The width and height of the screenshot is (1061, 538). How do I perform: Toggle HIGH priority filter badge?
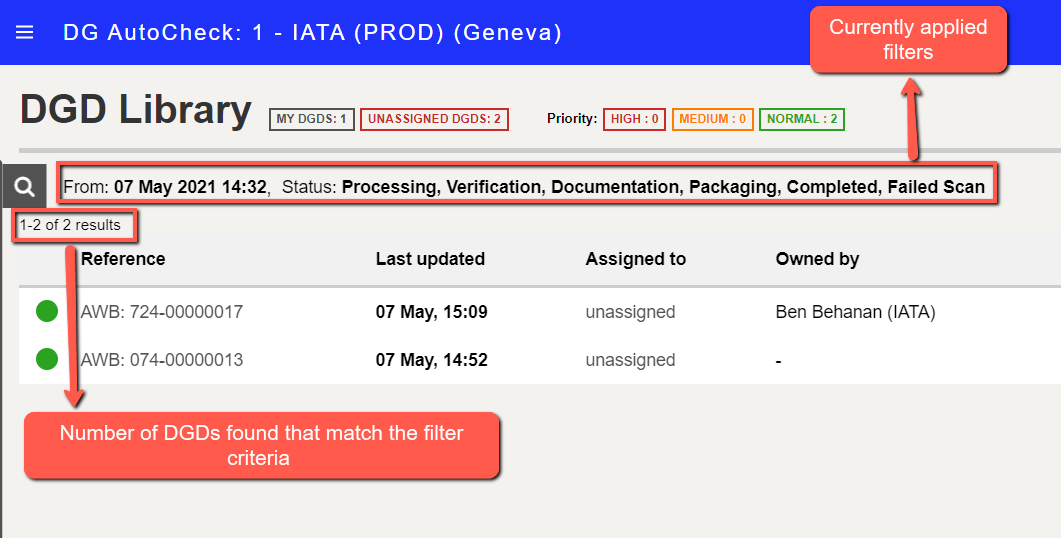point(635,119)
